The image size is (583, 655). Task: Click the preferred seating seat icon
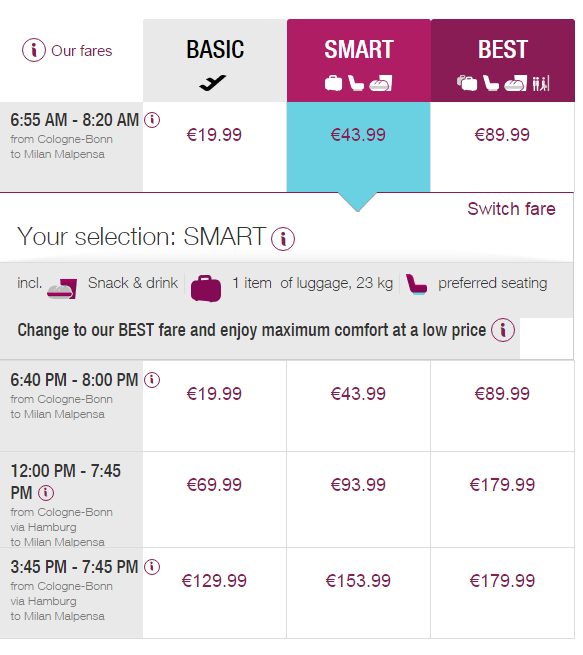pyautogui.click(x=416, y=285)
